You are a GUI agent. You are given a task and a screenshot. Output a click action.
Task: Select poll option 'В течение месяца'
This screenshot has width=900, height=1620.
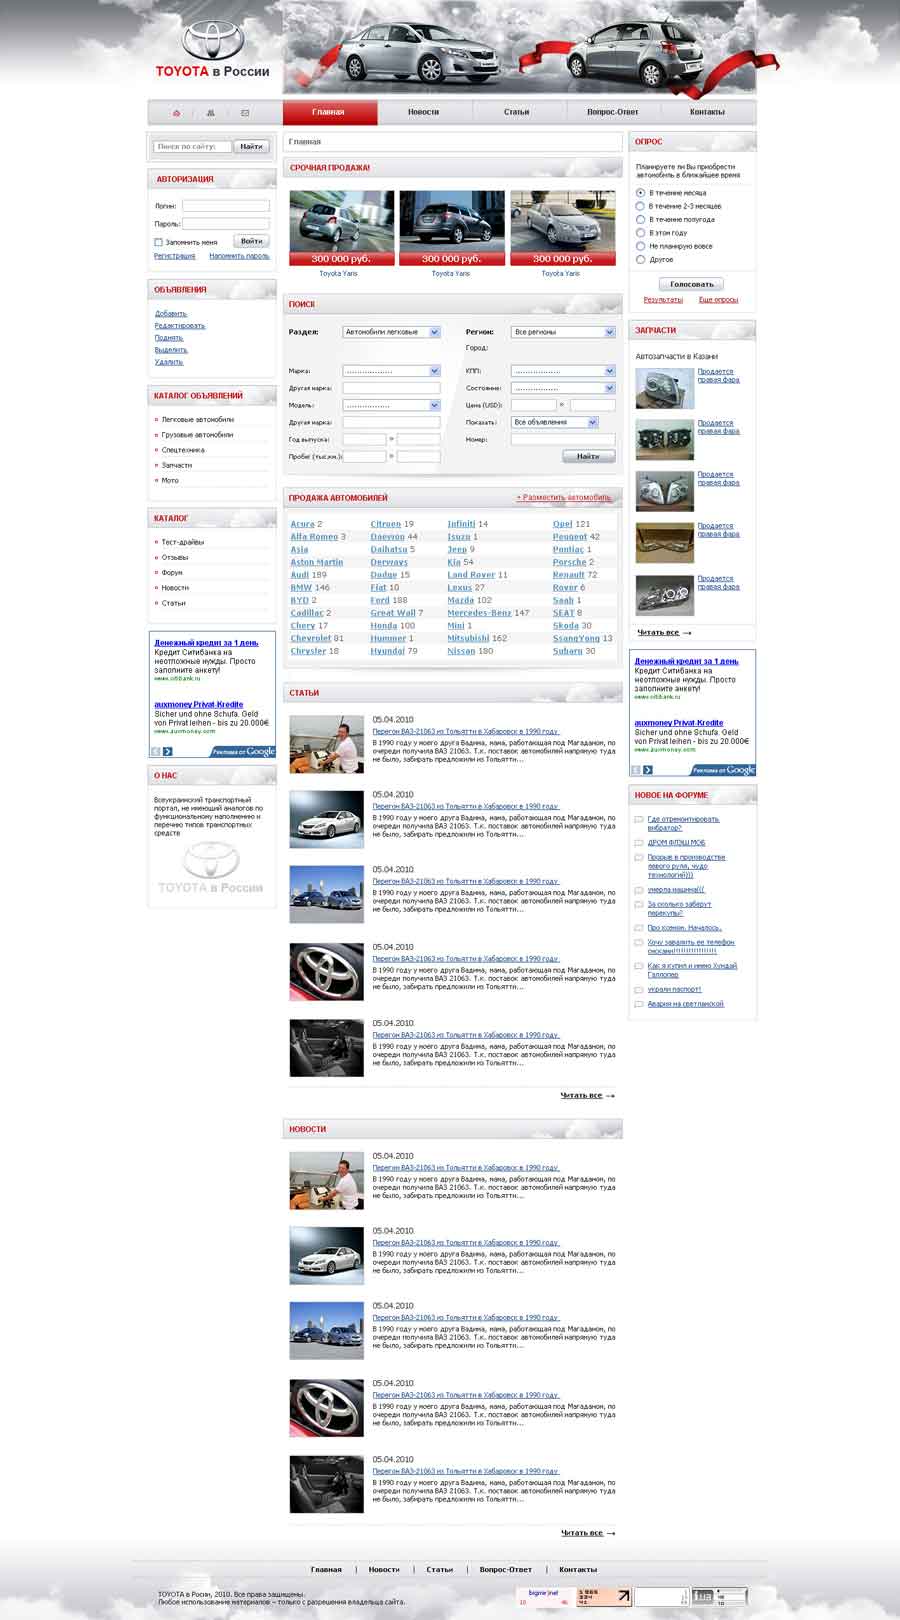641,193
